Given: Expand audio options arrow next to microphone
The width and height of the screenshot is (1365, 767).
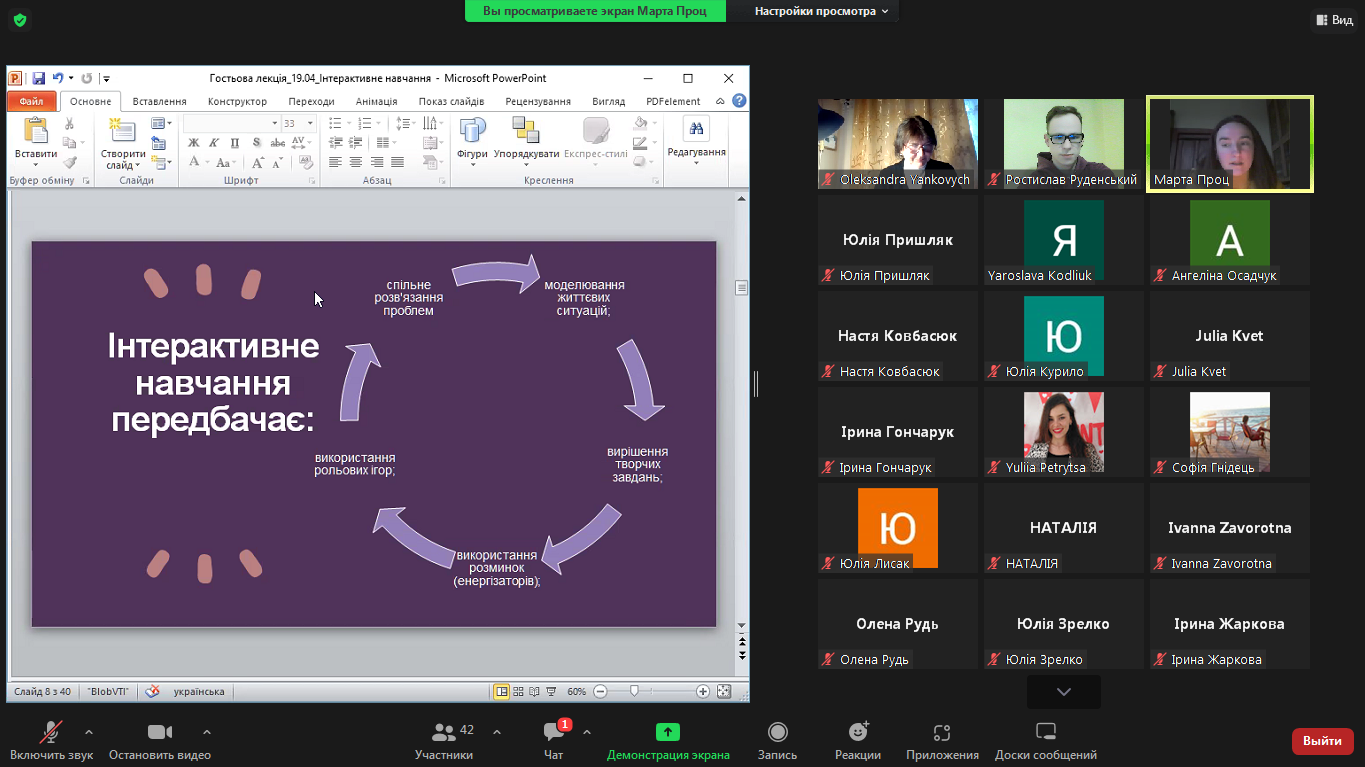Looking at the screenshot, I should (89, 732).
